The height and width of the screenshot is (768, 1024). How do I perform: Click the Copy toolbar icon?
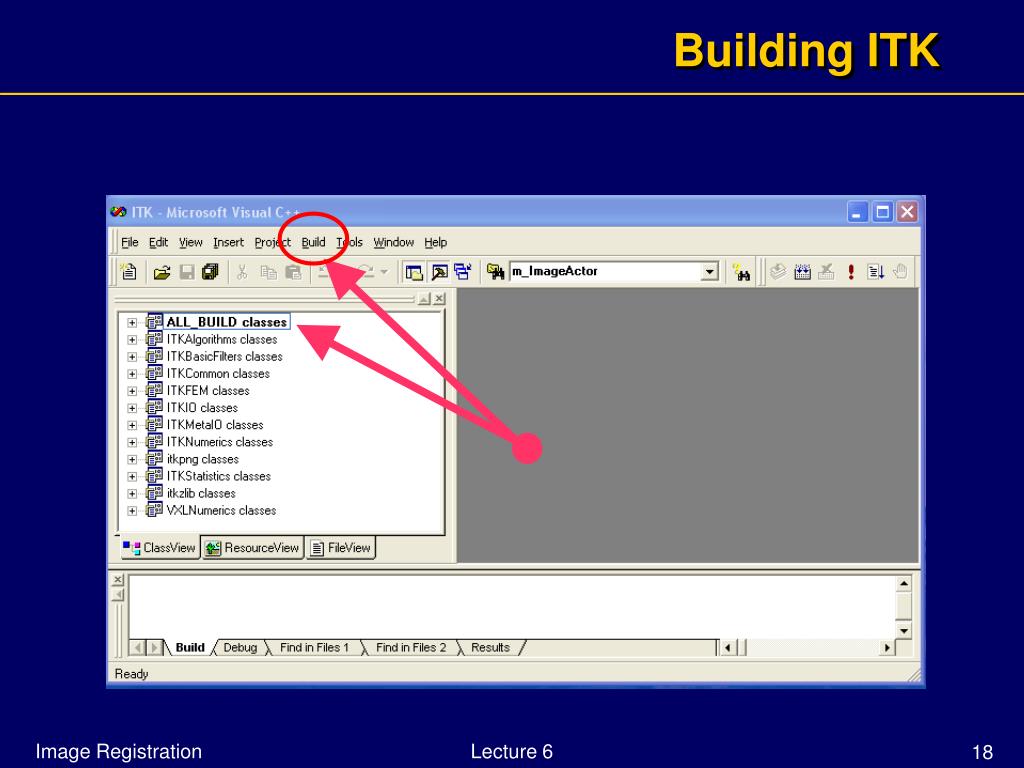pyautogui.click(x=268, y=272)
